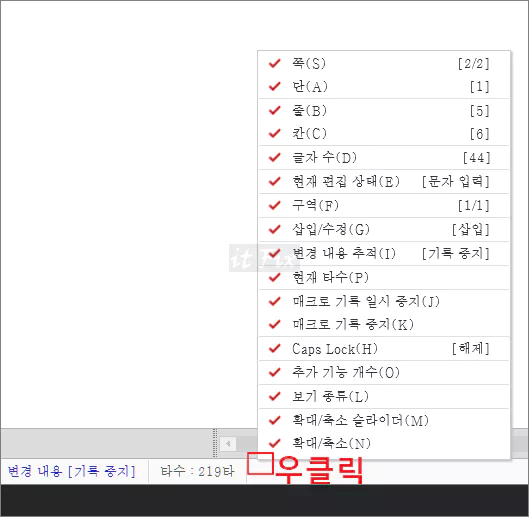Click 변경 내용 [기록 중지] in status bar

tap(71, 471)
